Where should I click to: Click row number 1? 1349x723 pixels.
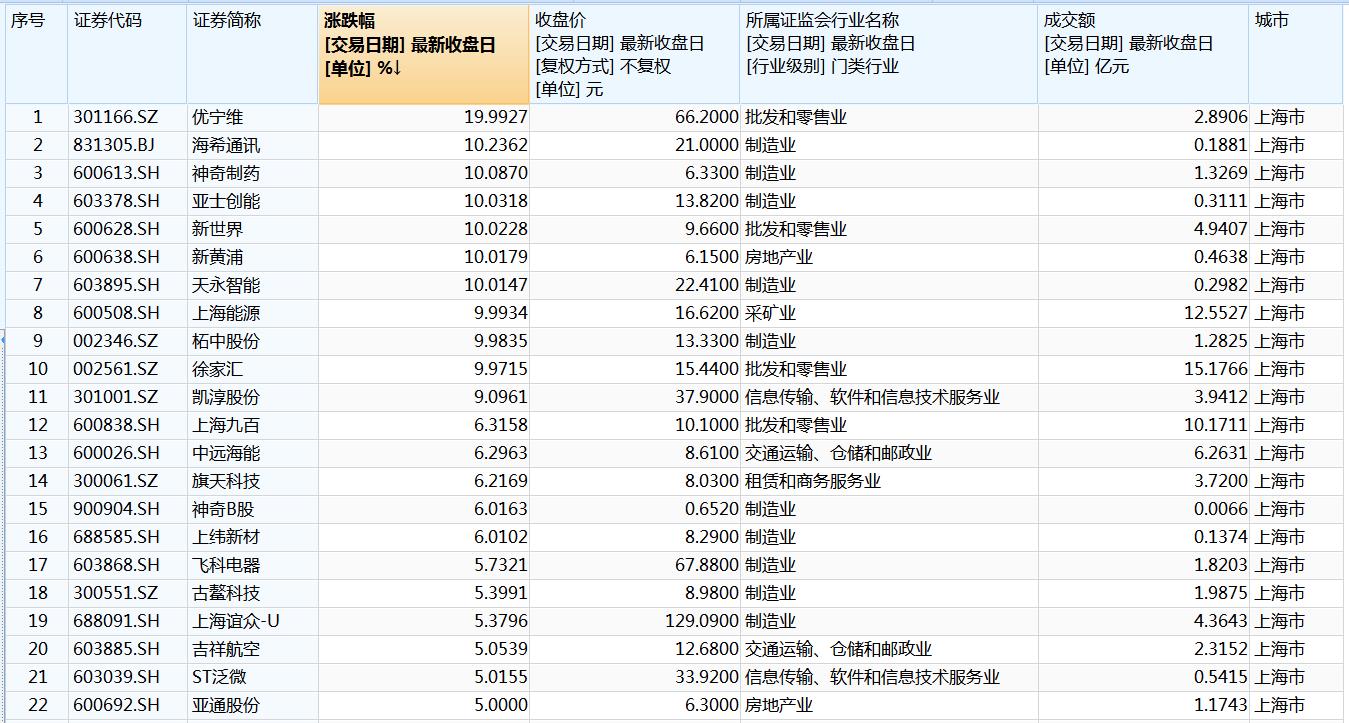click(38, 117)
